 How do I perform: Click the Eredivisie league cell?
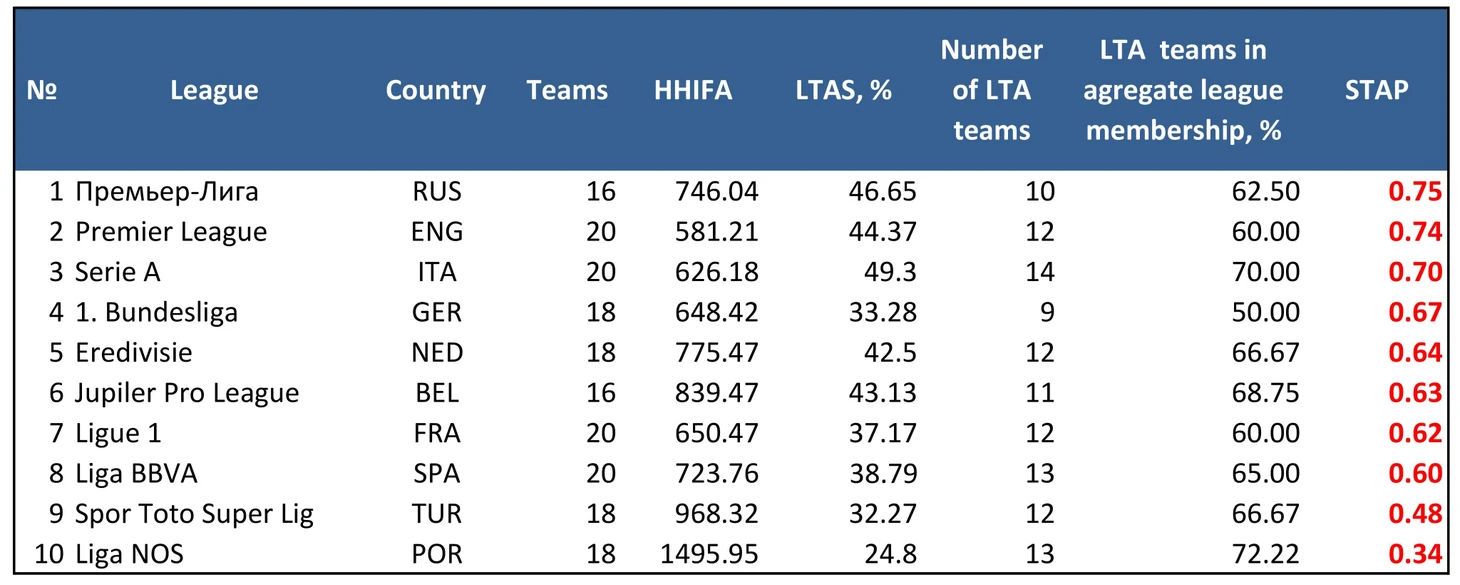(134, 353)
